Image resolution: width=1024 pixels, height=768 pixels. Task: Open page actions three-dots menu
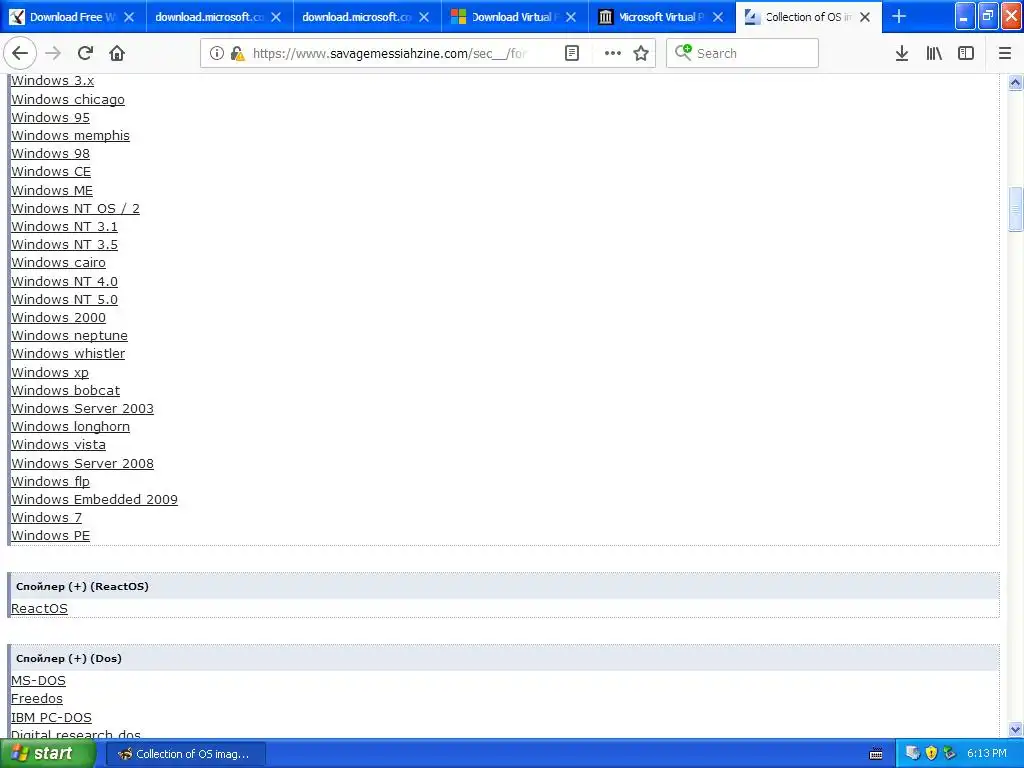[613, 53]
